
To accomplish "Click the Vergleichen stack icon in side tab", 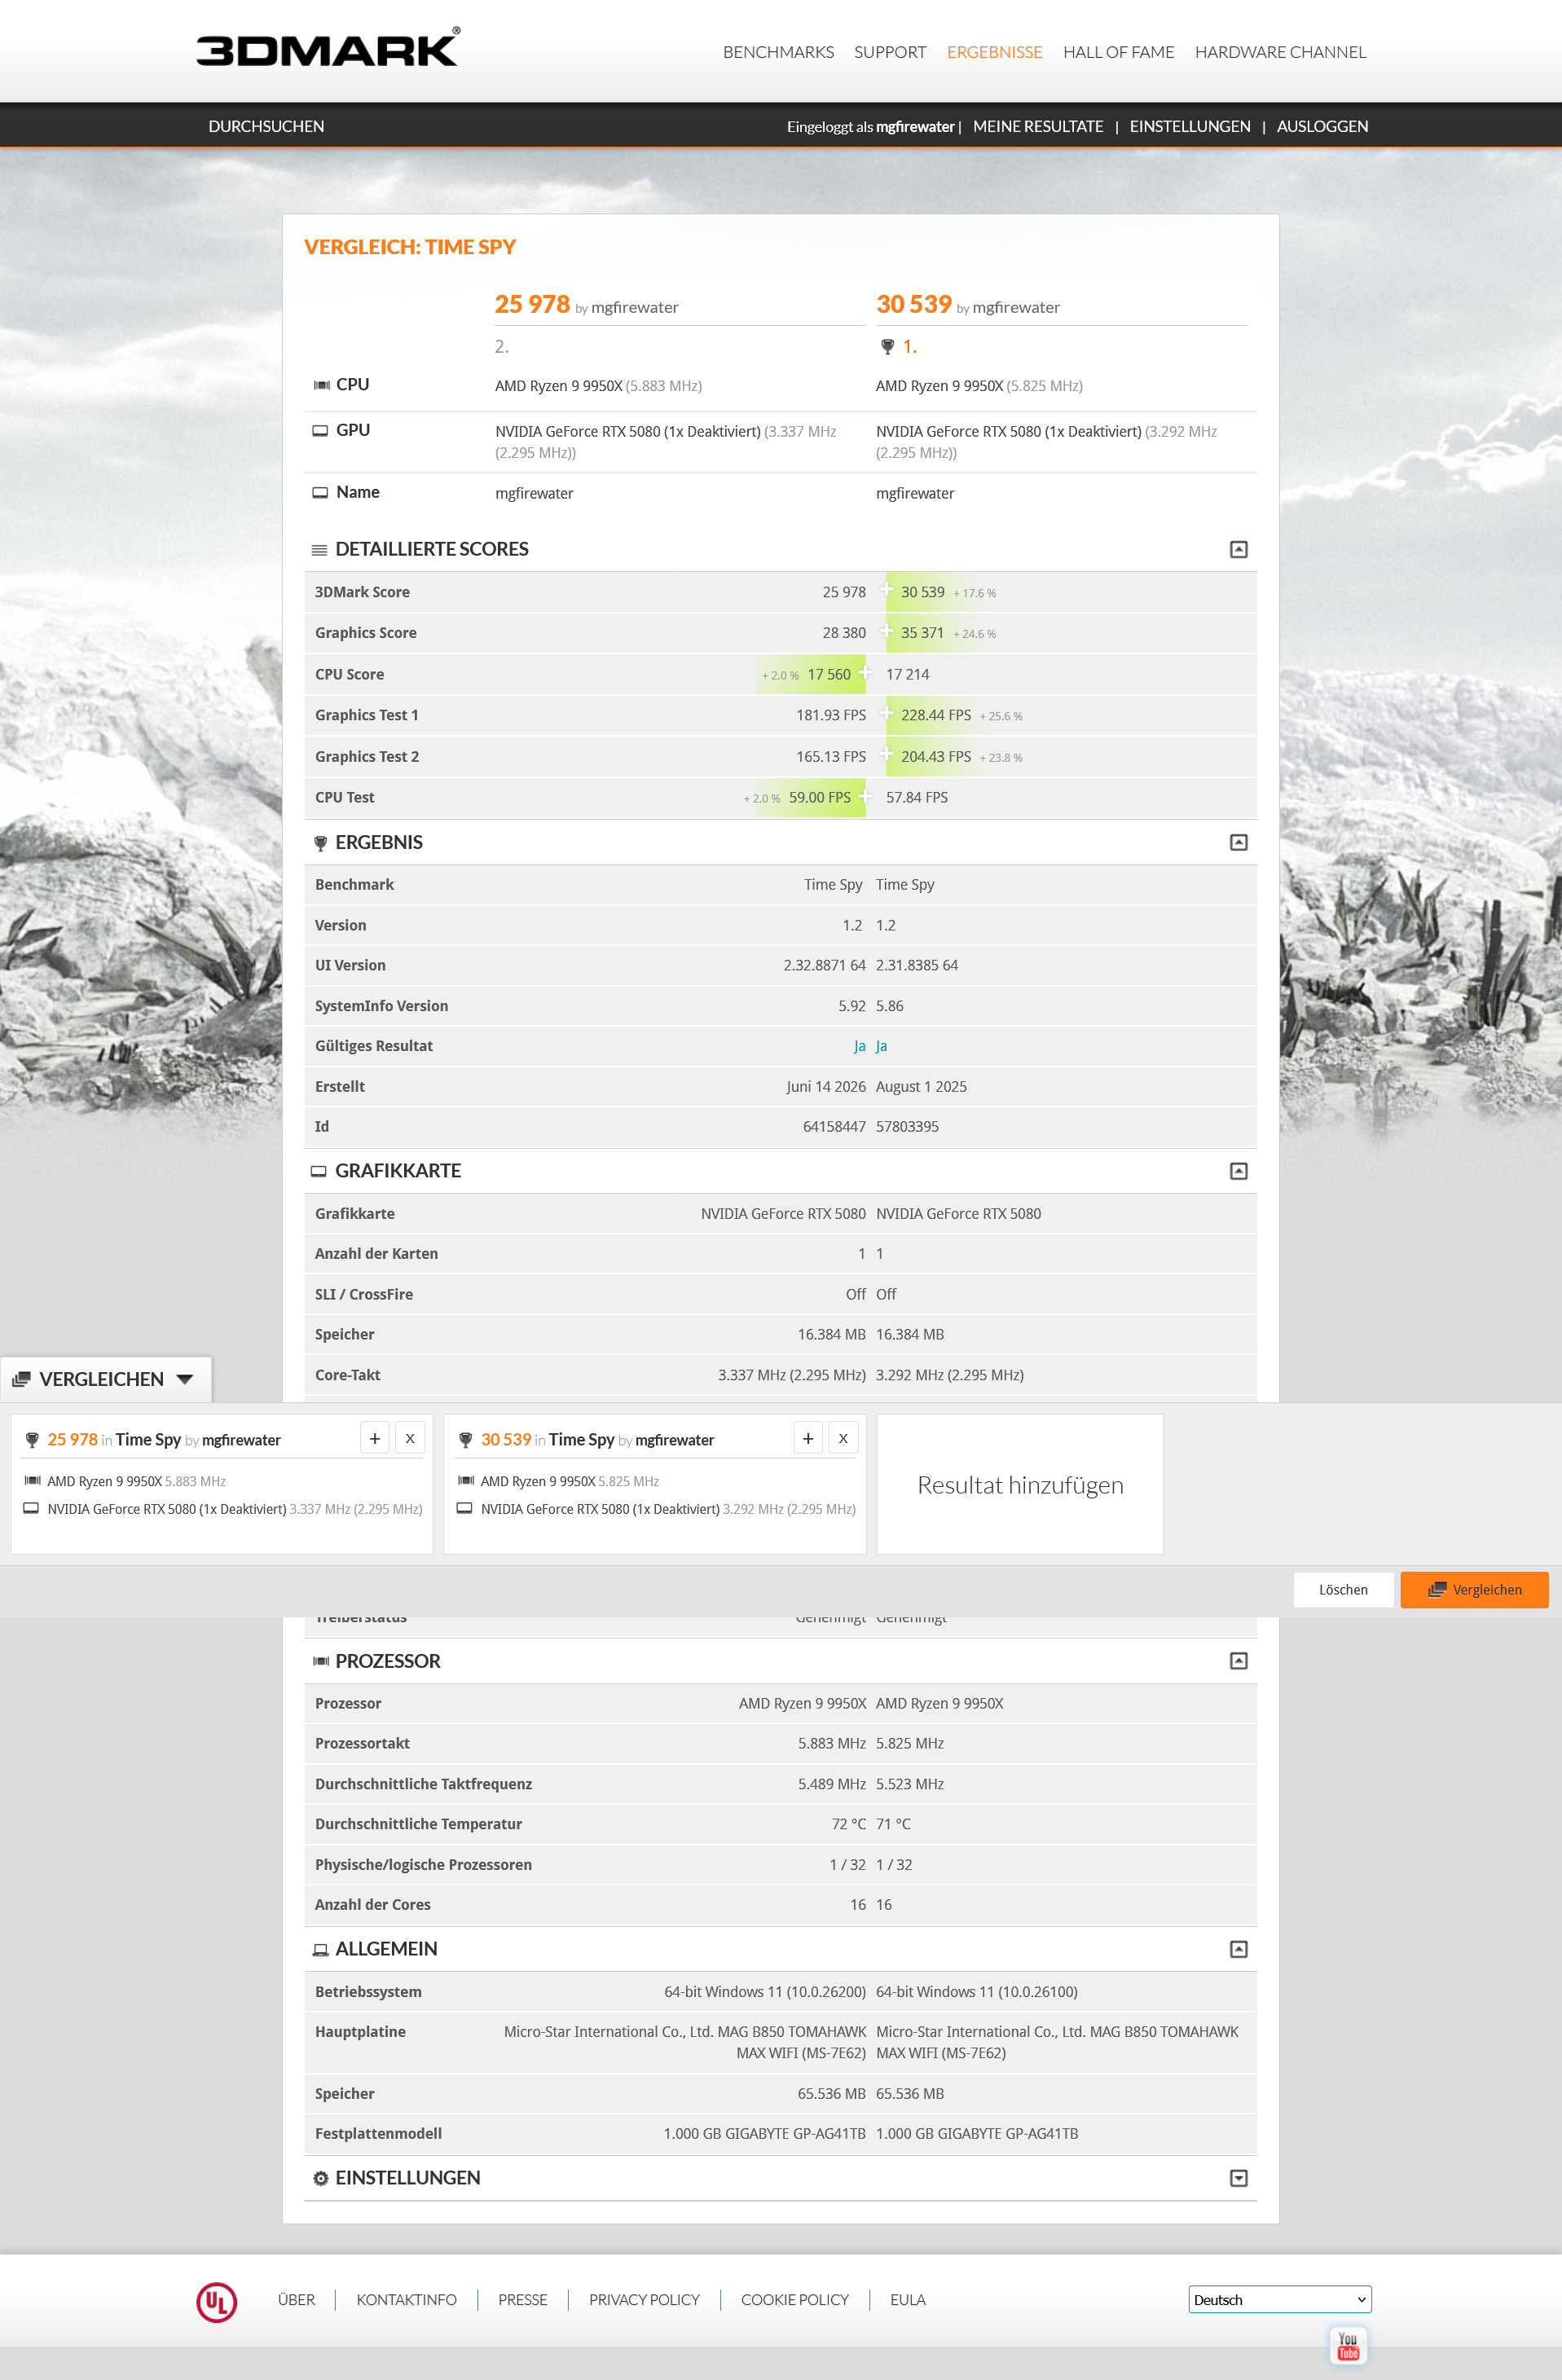I will click(21, 1379).
